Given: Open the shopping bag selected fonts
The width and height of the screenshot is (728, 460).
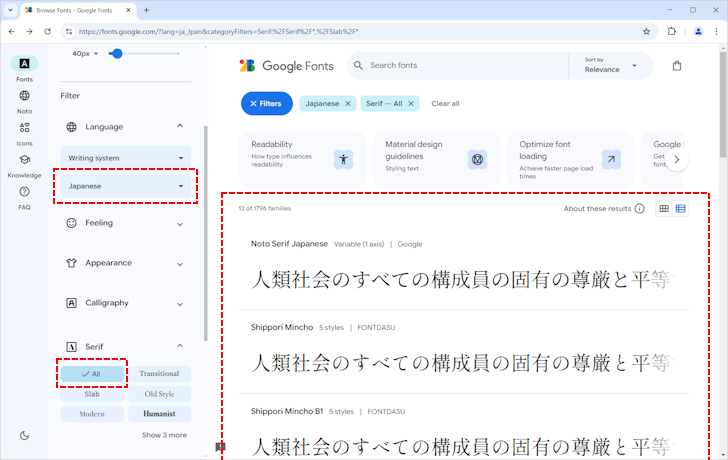Looking at the screenshot, I should click(x=677, y=65).
